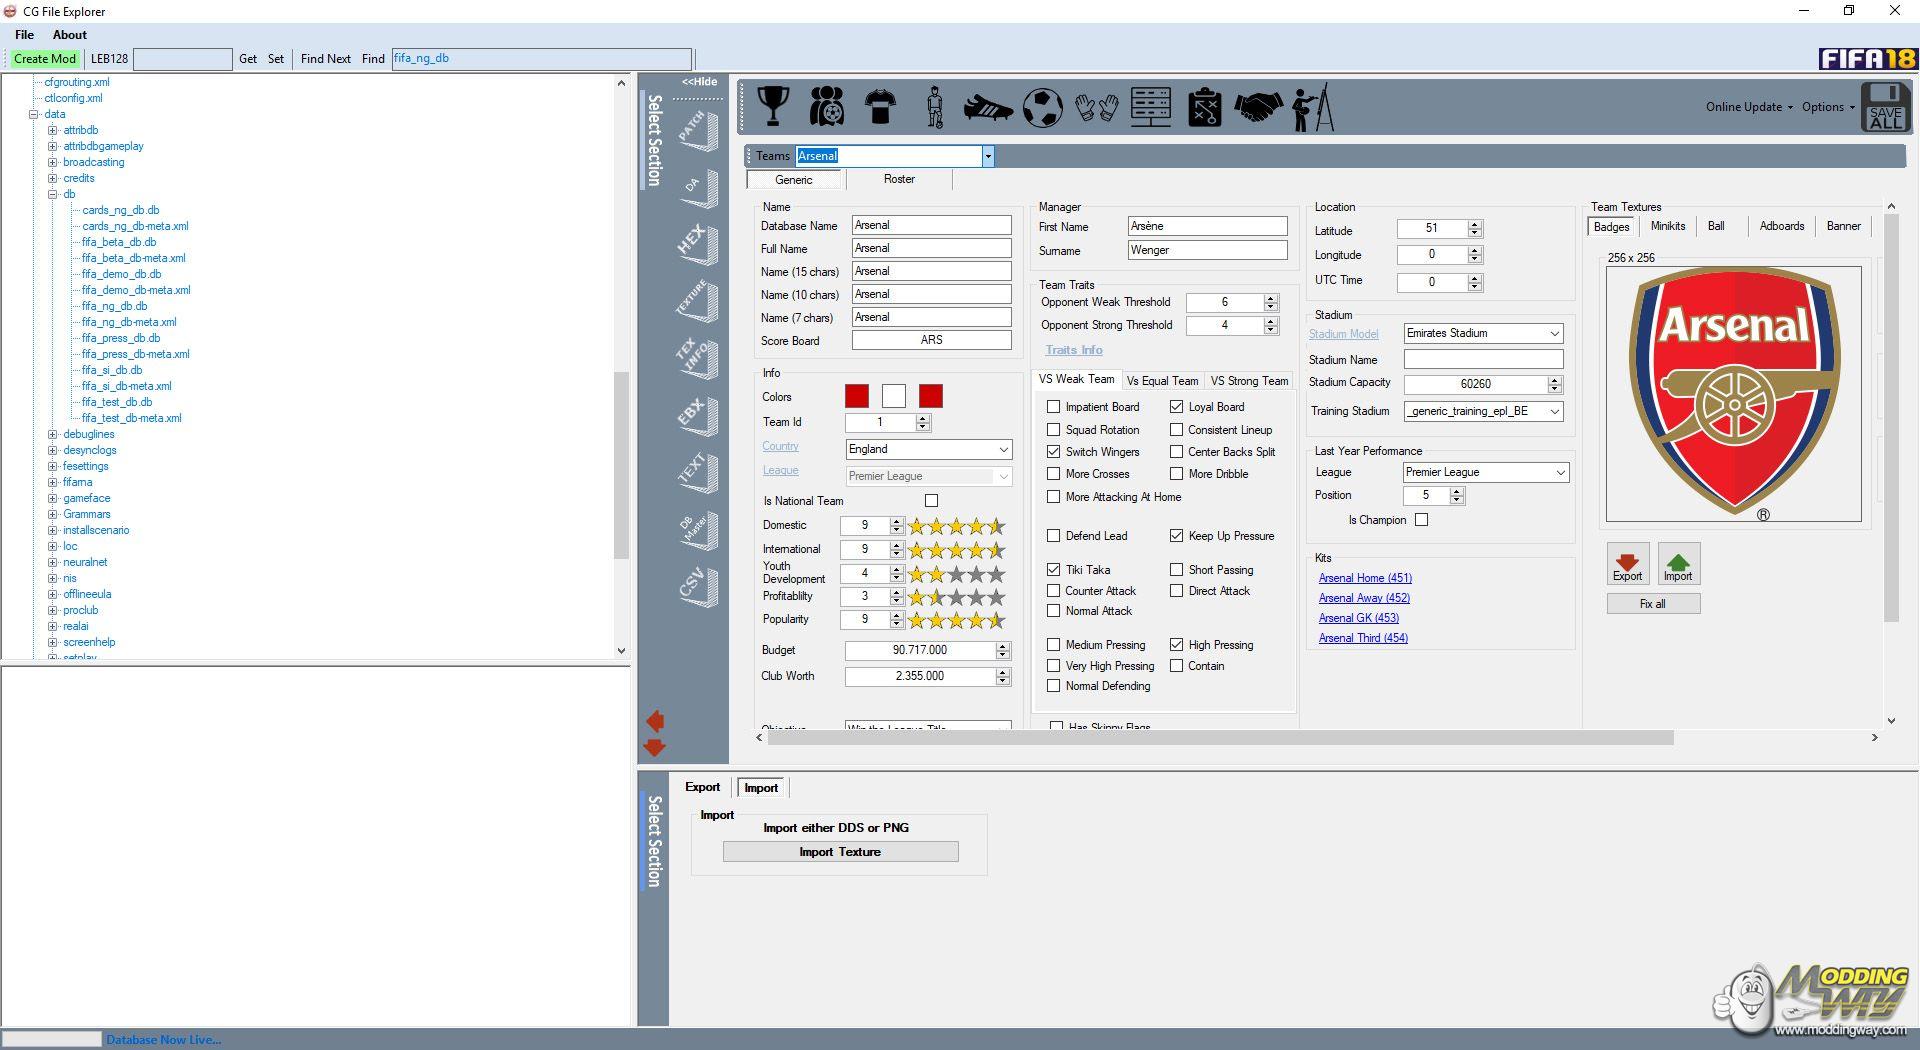Open the Options dropdown

tap(1828, 107)
